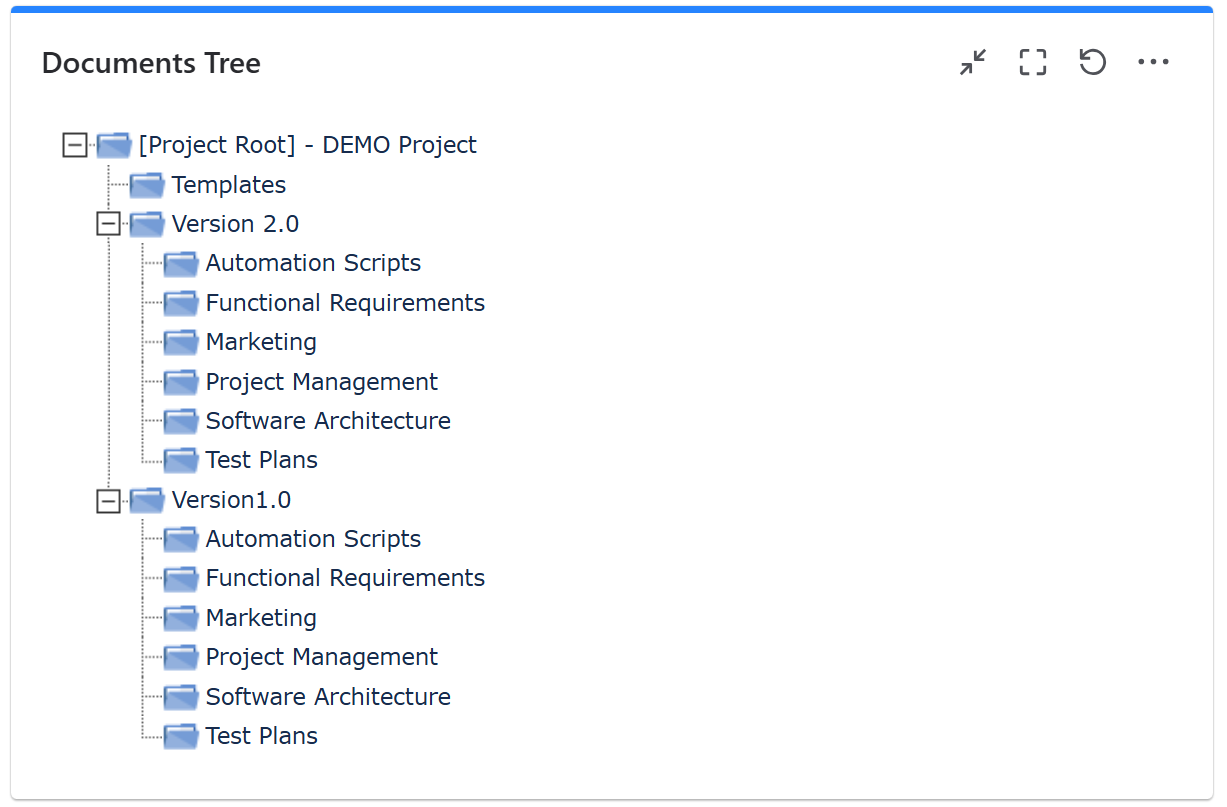Click the Version 2.0 folder icon
The width and height of the screenshot is (1227, 807).
pos(147,224)
